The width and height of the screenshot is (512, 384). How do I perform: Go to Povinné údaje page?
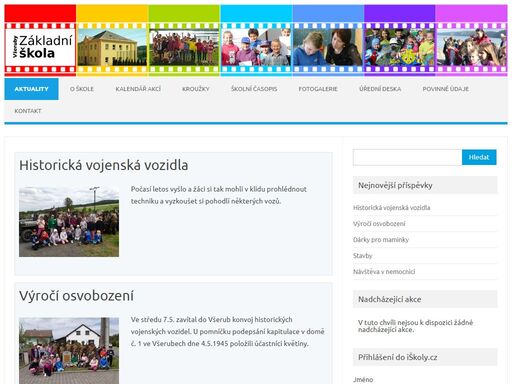pyautogui.click(x=446, y=89)
